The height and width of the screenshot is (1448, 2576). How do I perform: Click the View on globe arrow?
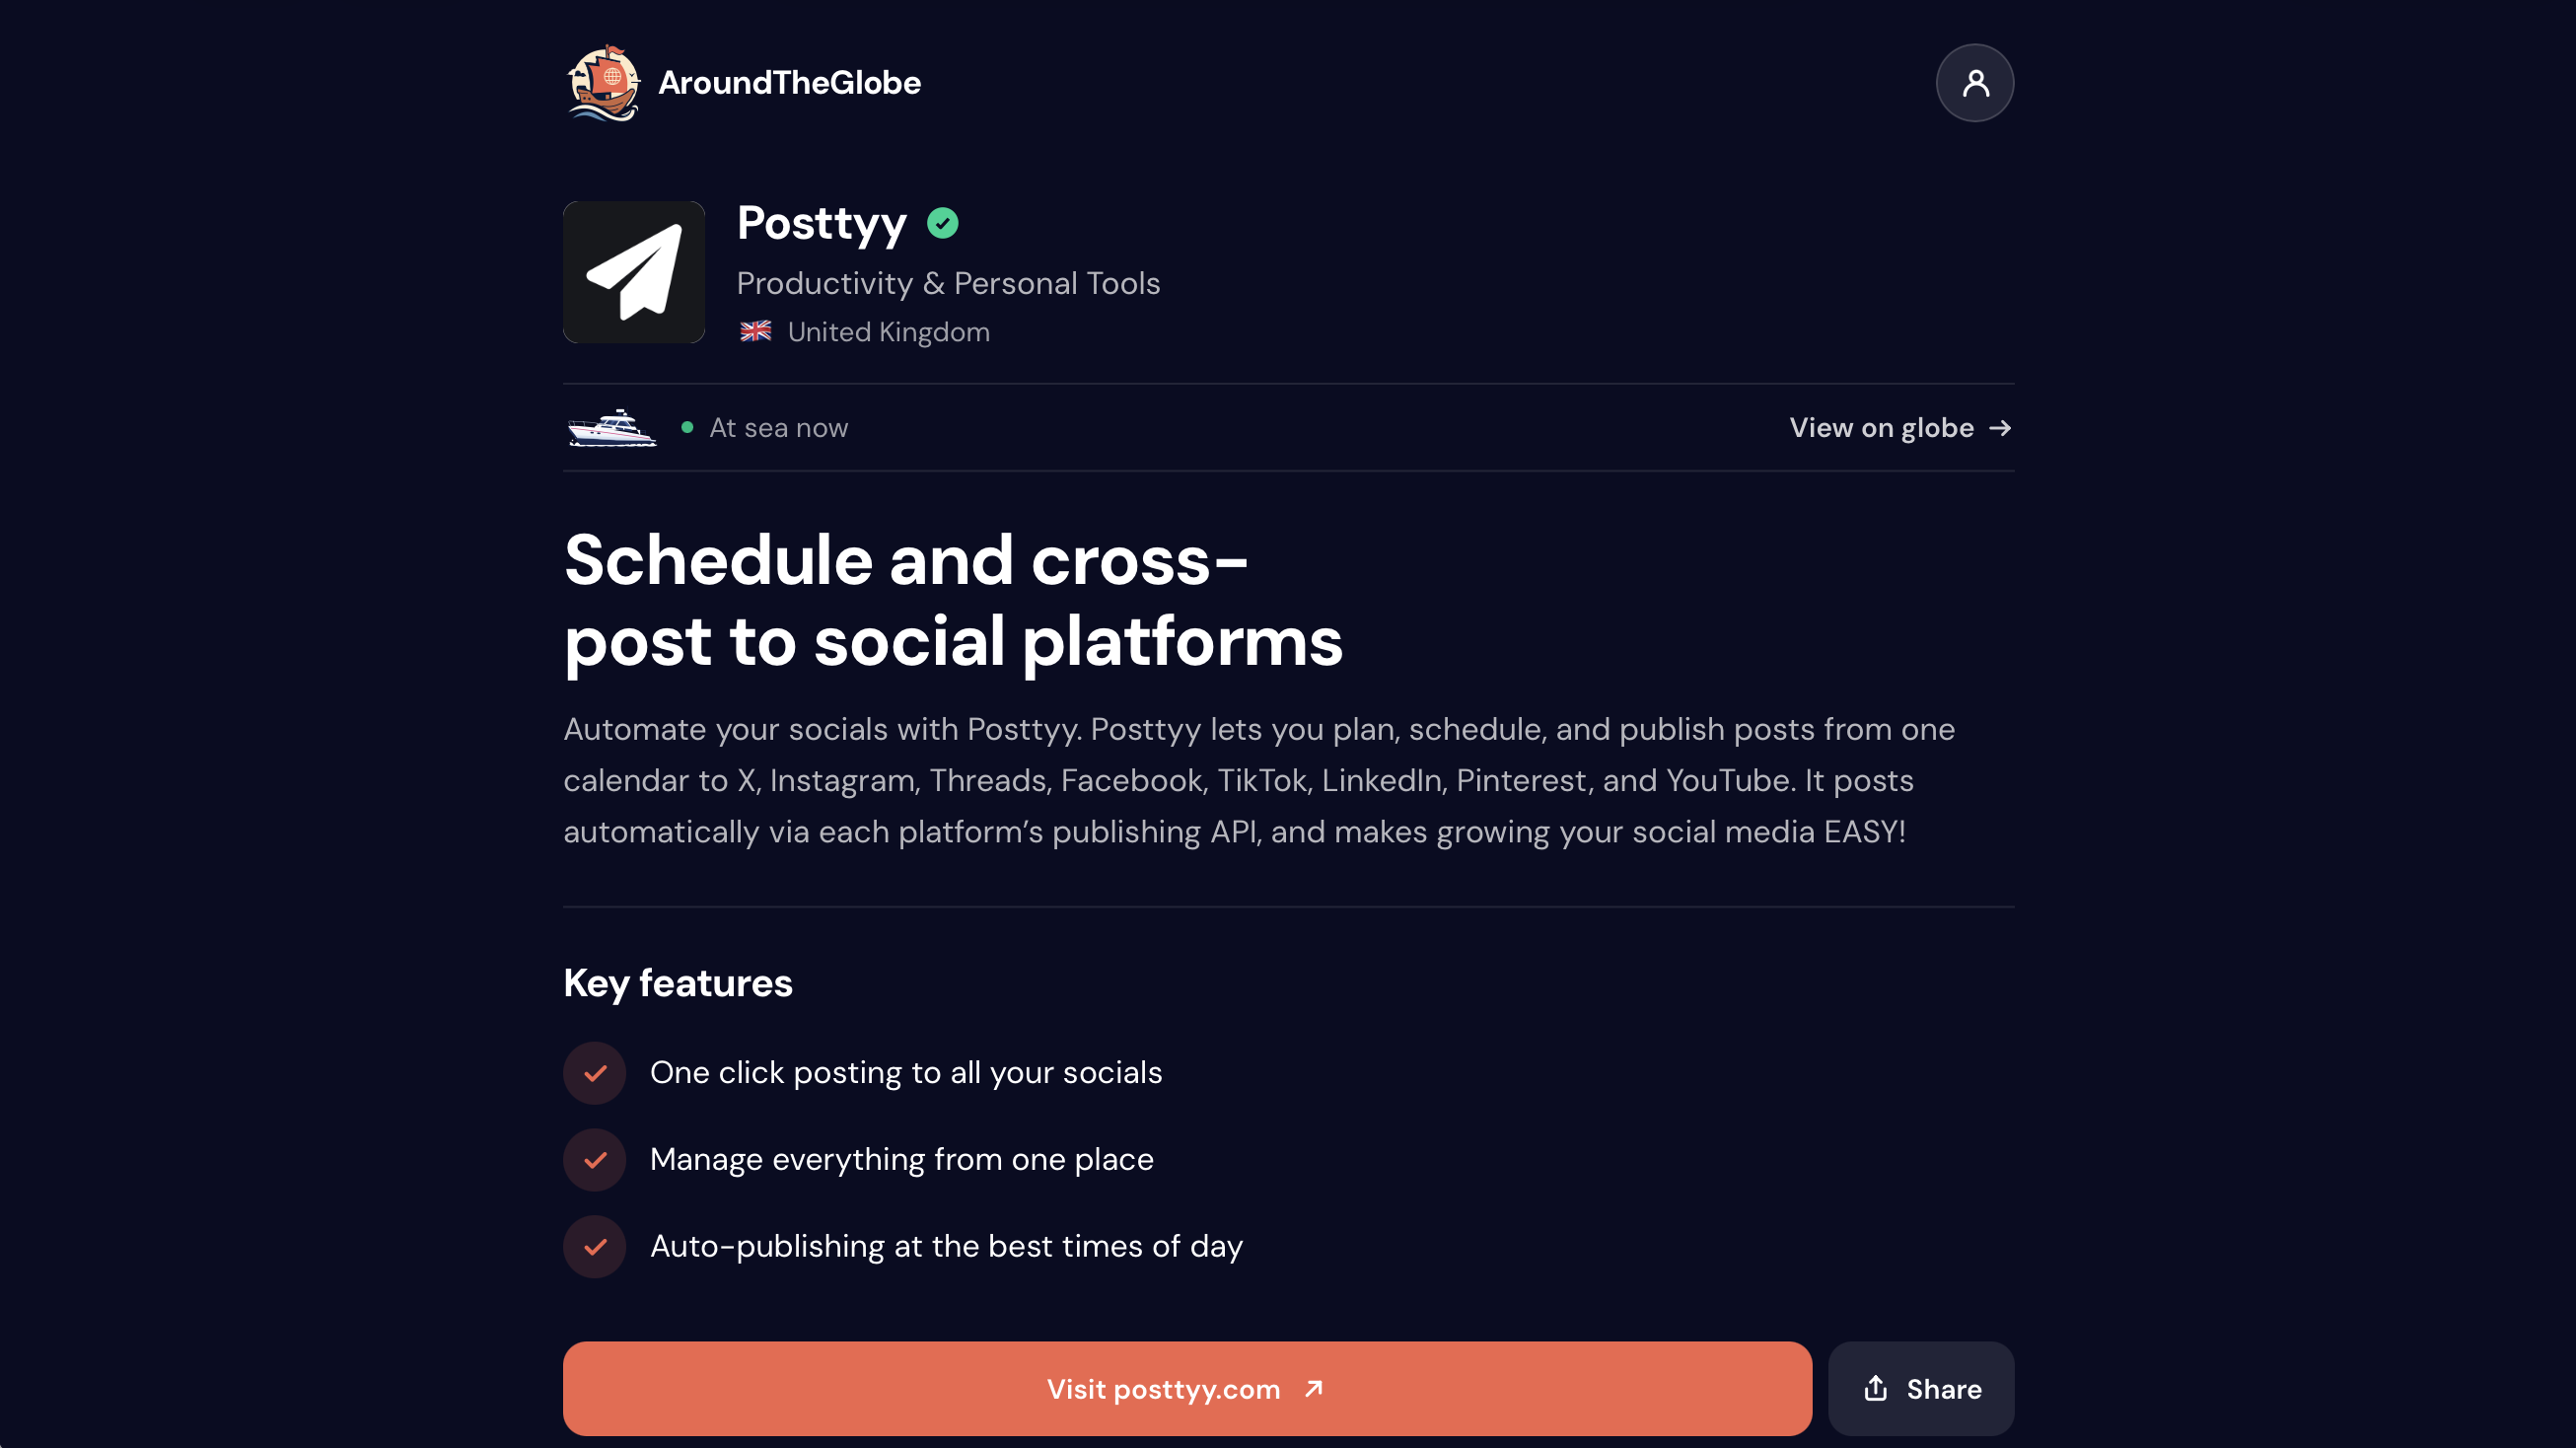click(x=2000, y=428)
